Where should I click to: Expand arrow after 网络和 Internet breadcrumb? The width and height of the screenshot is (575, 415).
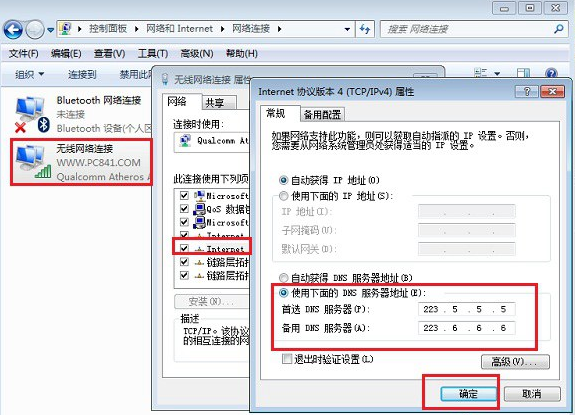coord(222,29)
